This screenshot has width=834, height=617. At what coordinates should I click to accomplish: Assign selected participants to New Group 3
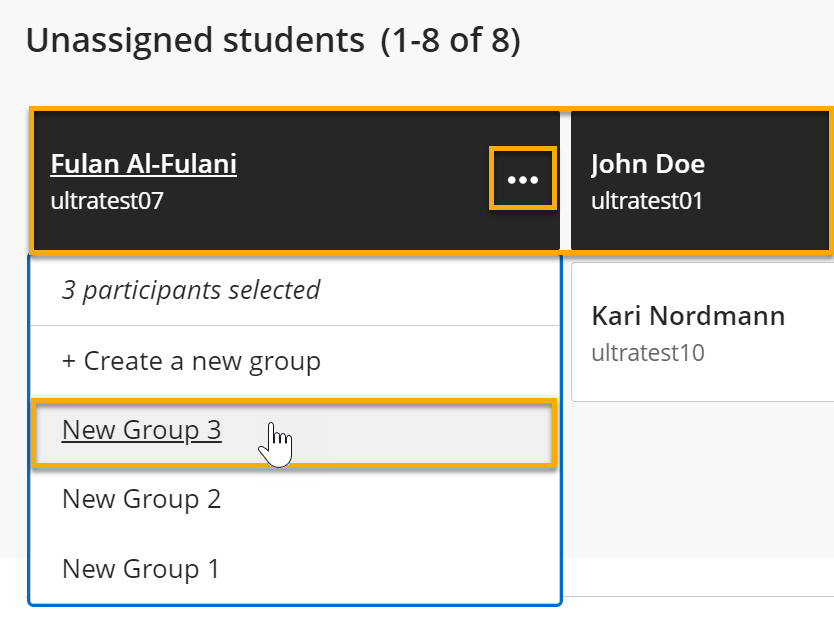pyautogui.click(x=141, y=430)
